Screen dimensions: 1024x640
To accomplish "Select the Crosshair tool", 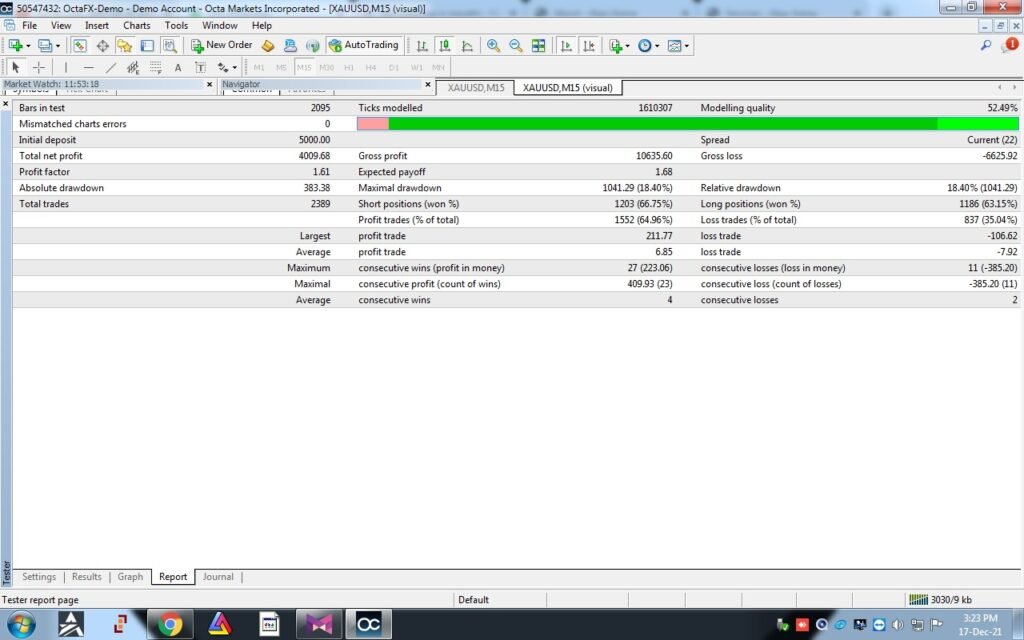I will 39,67.
